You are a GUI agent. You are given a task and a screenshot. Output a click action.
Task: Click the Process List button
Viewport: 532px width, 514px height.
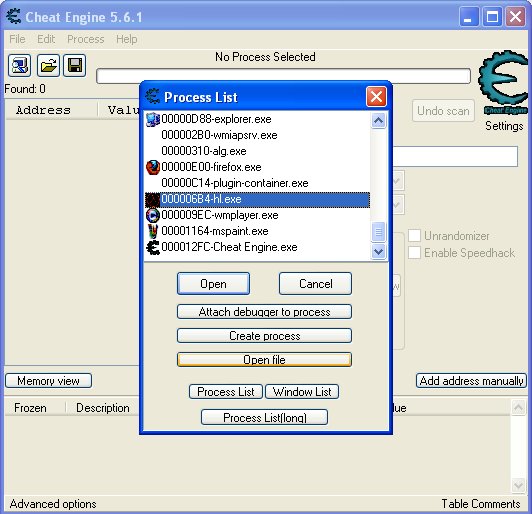[226, 392]
